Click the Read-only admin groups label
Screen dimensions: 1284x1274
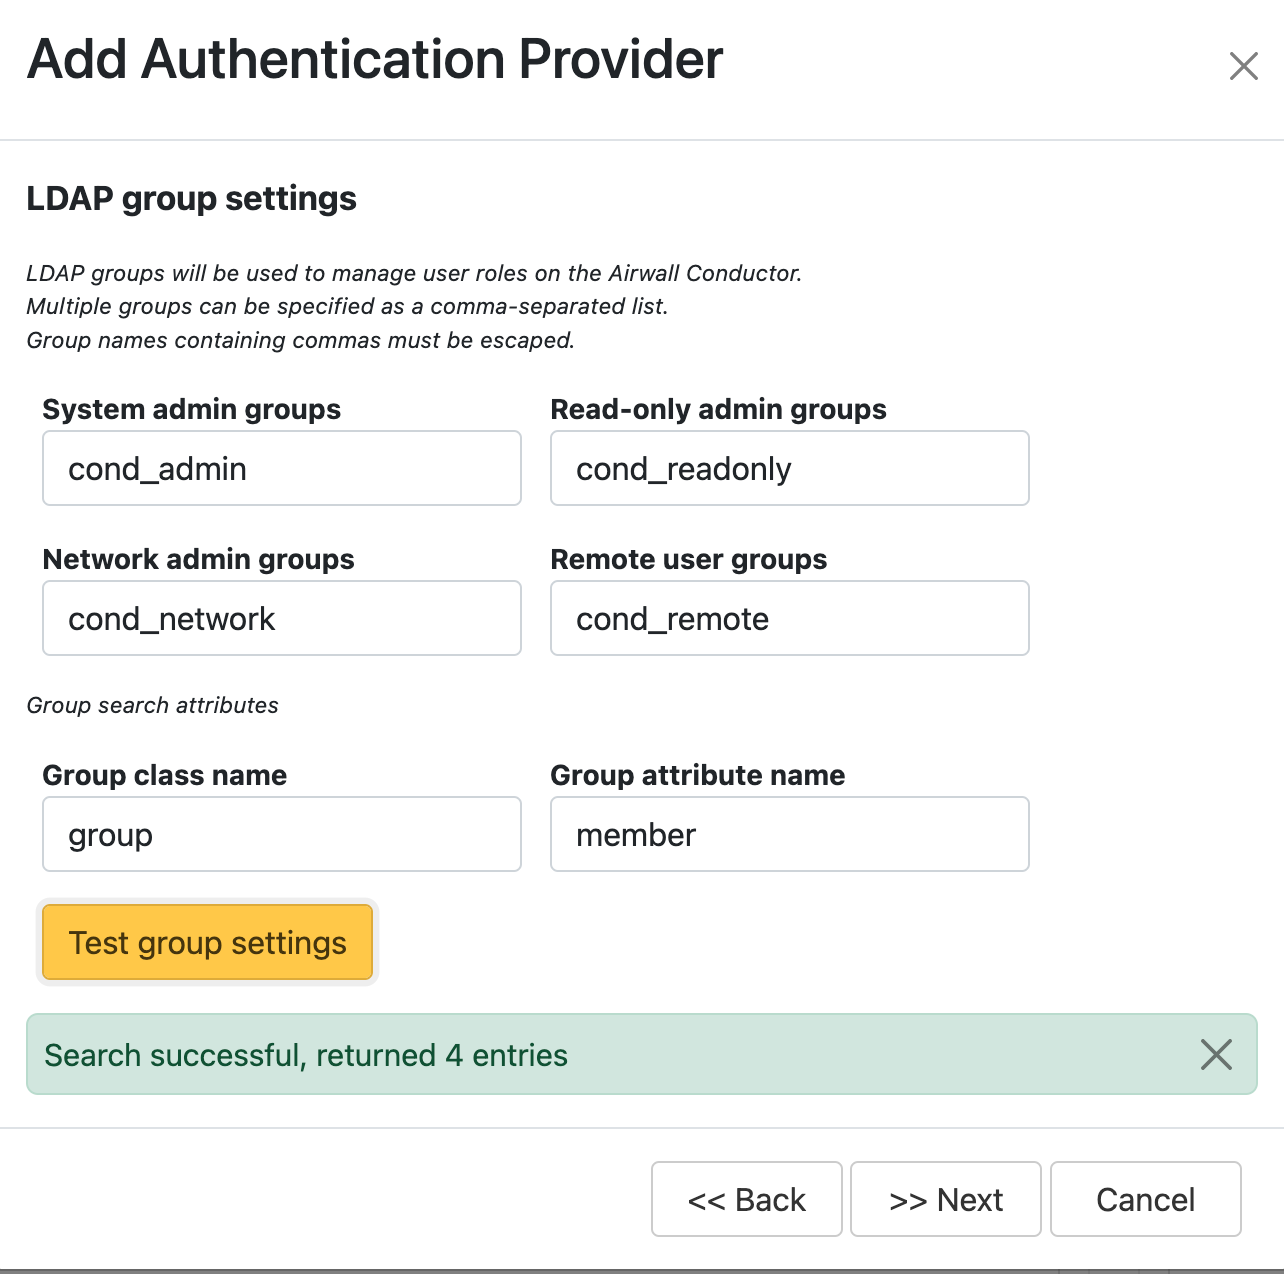click(x=718, y=409)
